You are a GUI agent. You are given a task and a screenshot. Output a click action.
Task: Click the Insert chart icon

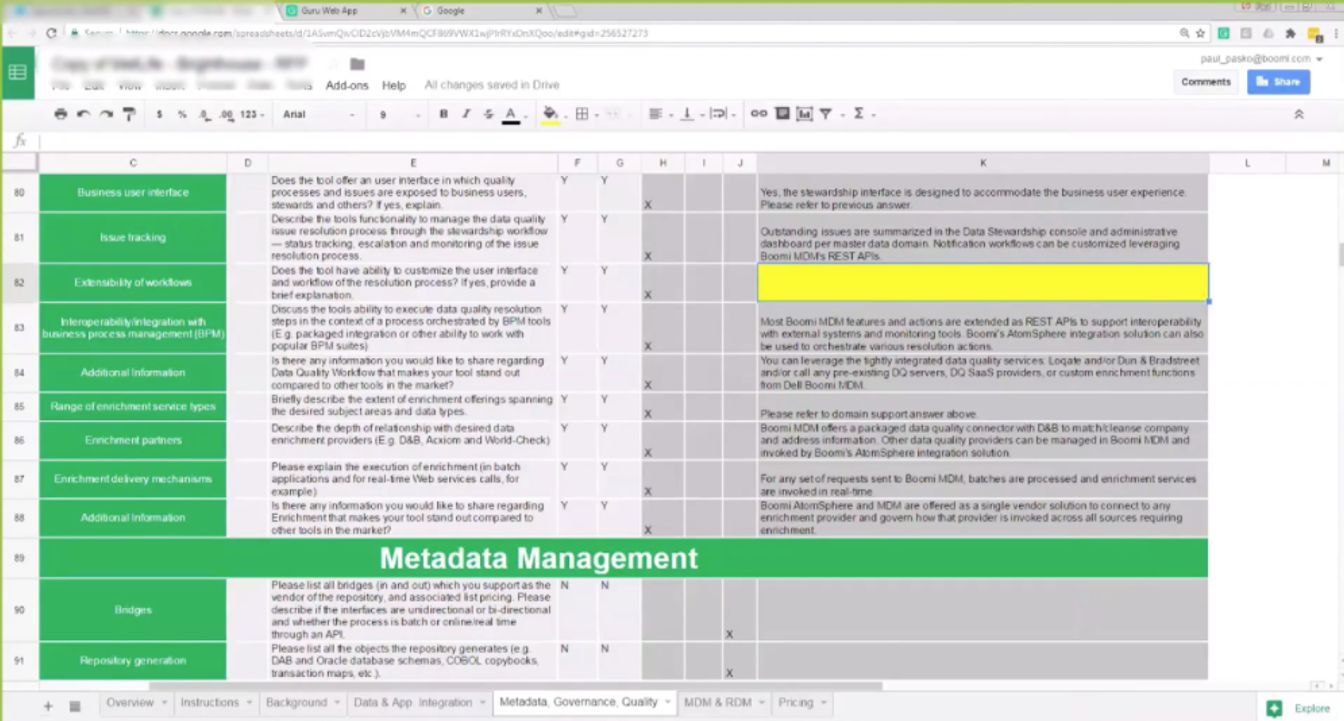tap(804, 114)
